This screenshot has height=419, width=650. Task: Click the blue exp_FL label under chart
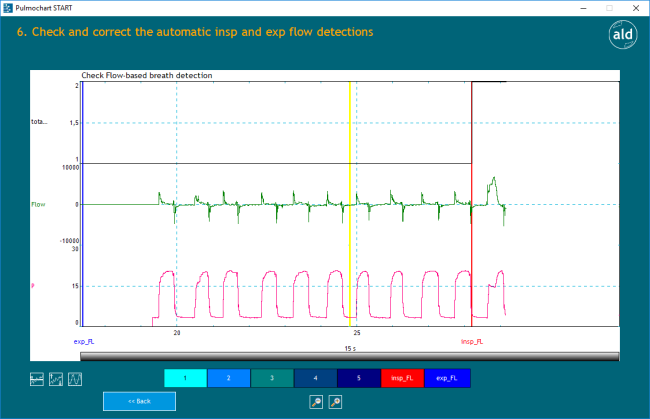tap(83, 341)
